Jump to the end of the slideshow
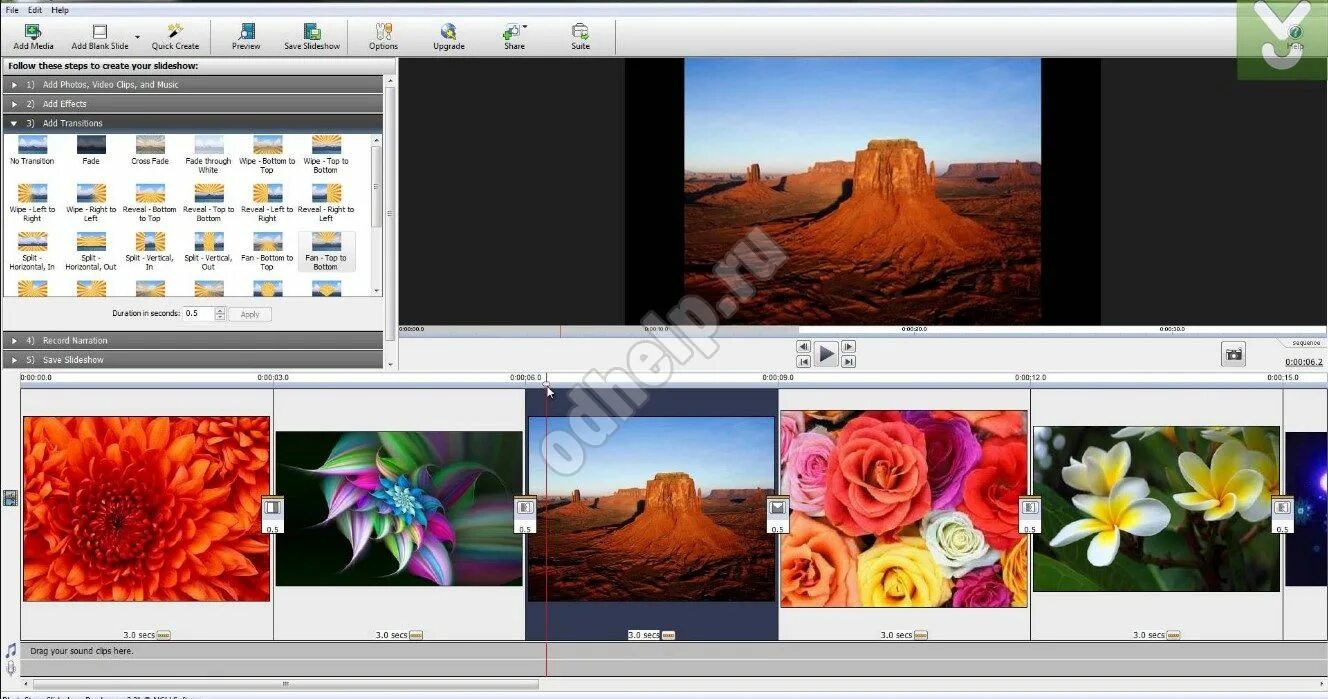 coord(848,361)
